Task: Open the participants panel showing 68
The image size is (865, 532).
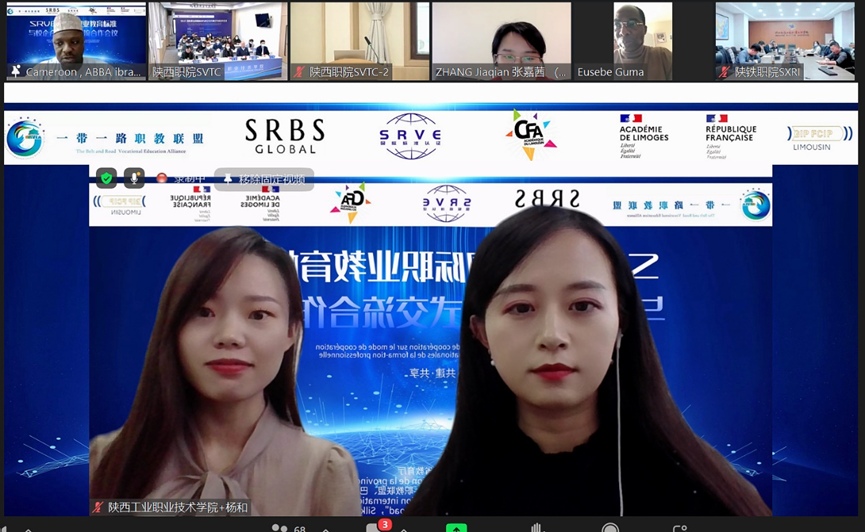Action: (280, 527)
